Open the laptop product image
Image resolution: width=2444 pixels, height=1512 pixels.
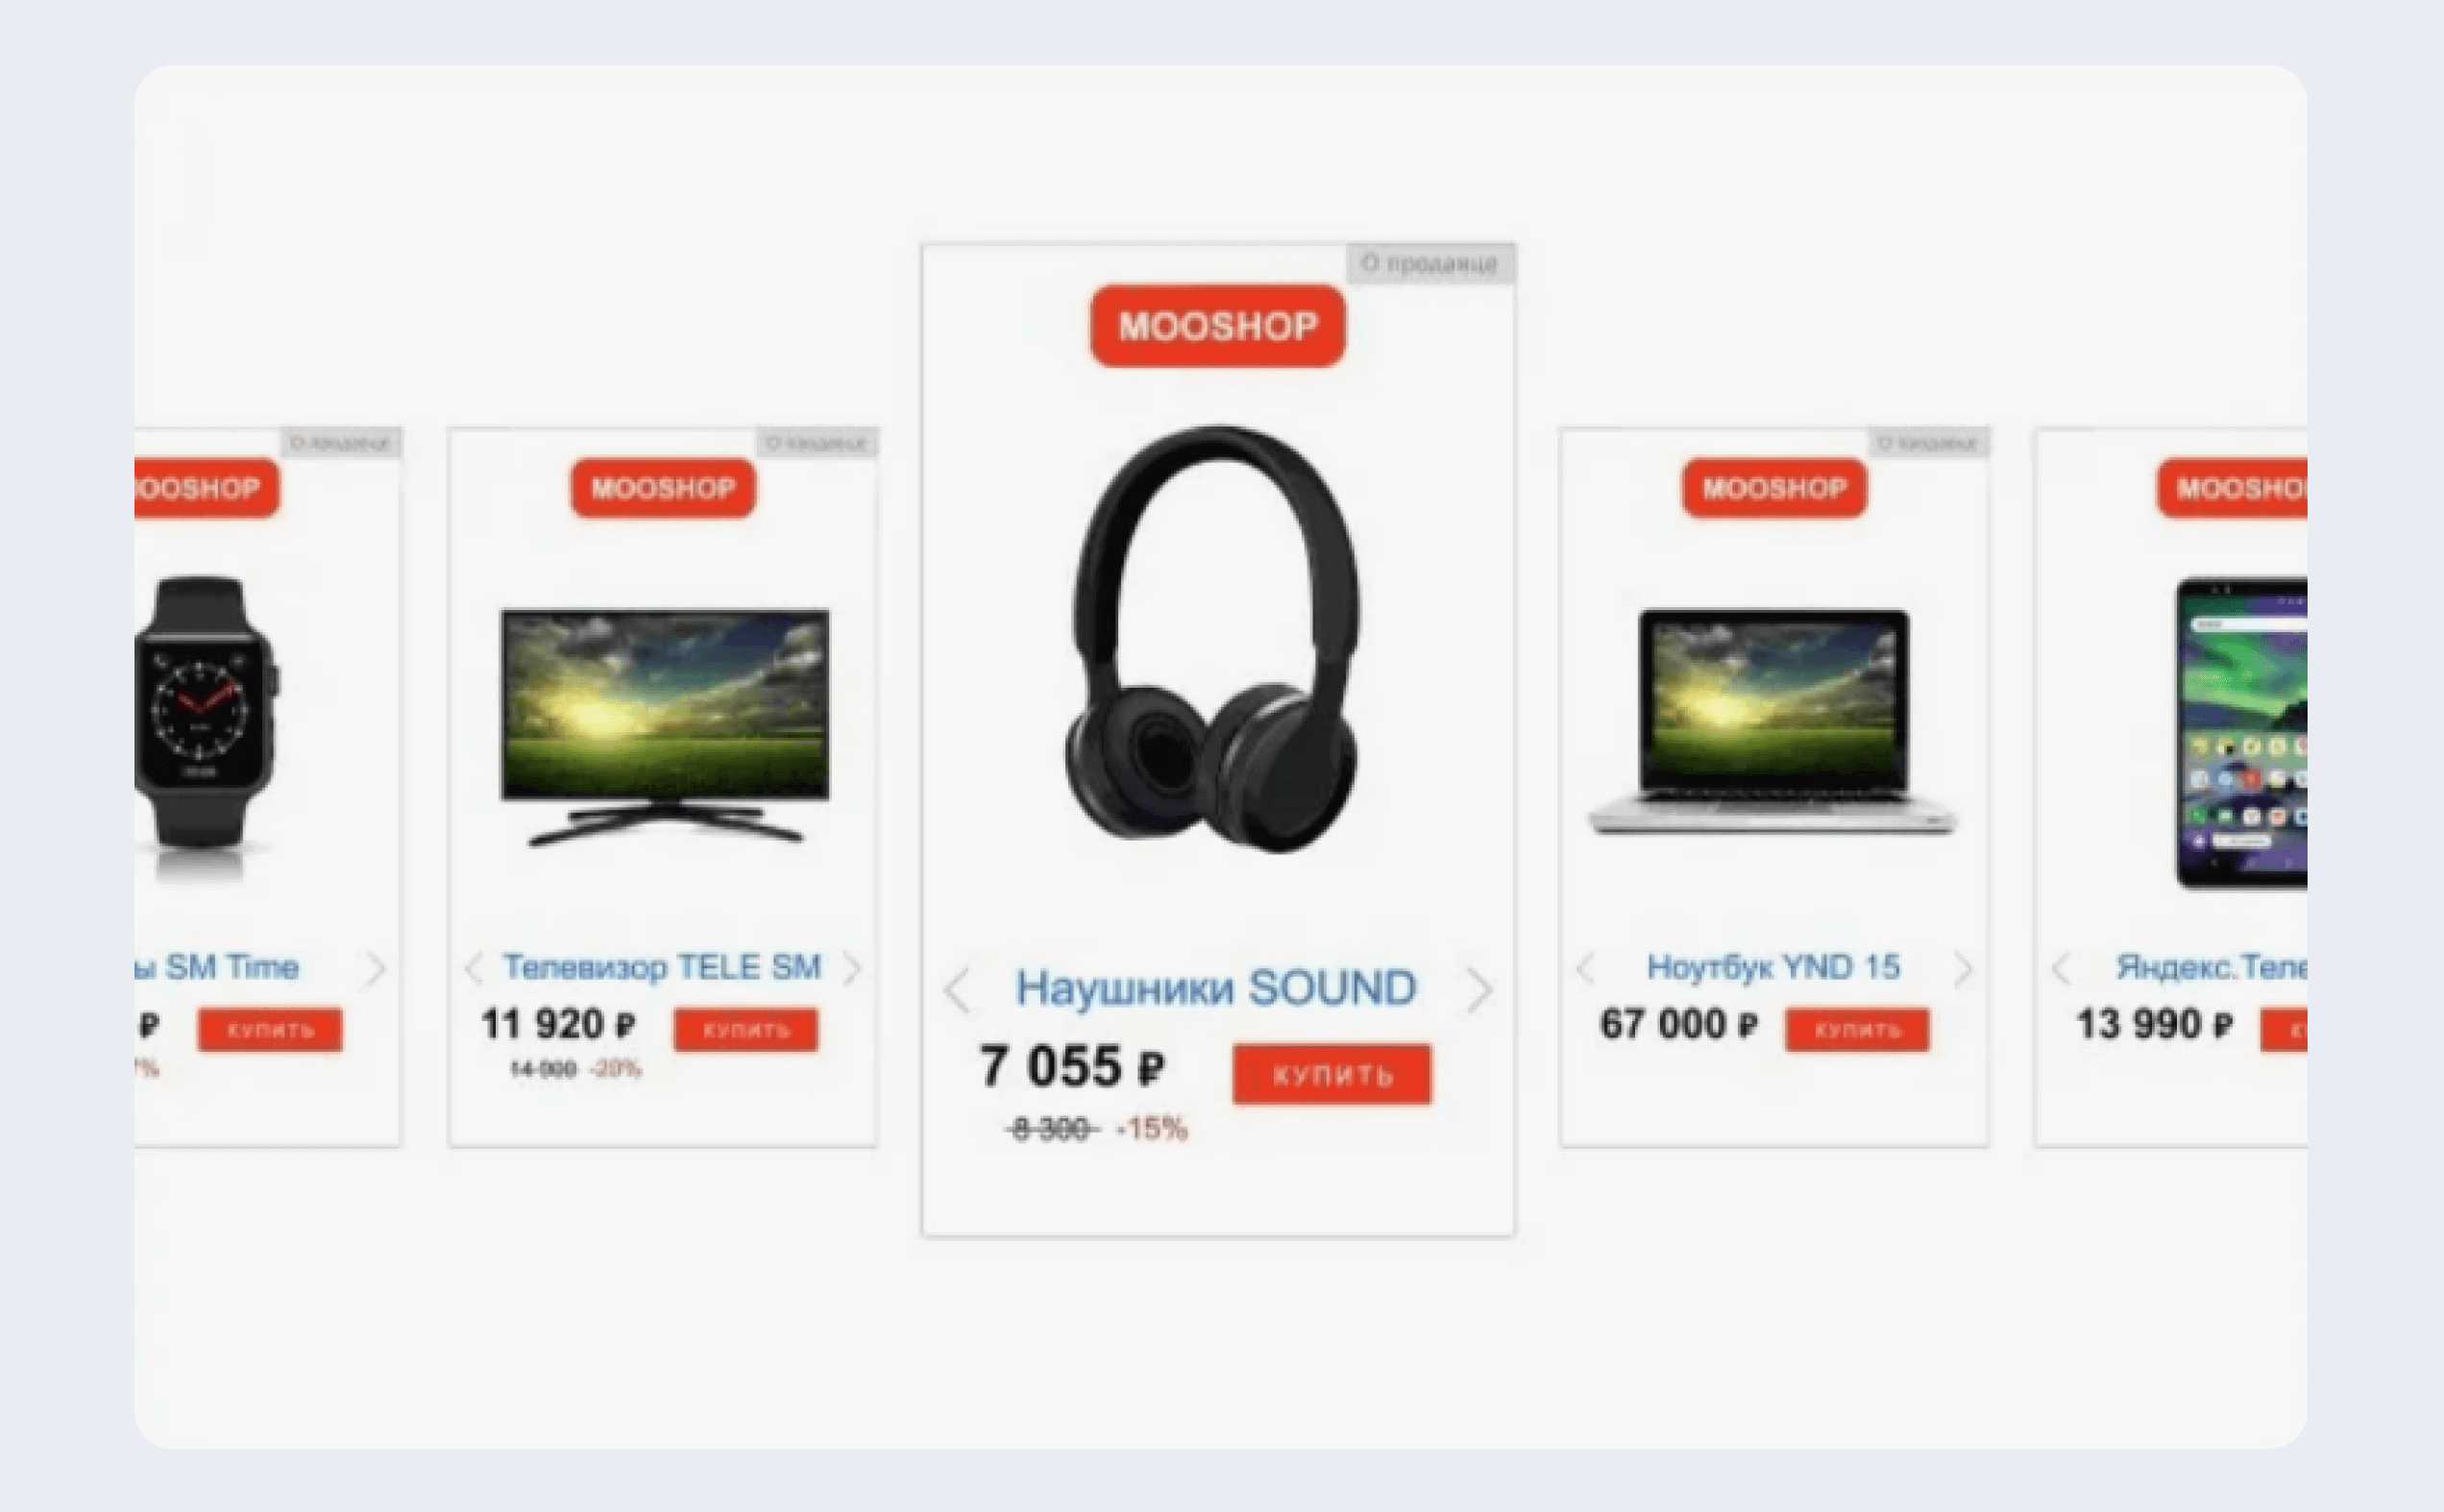tap(1773, 721)
